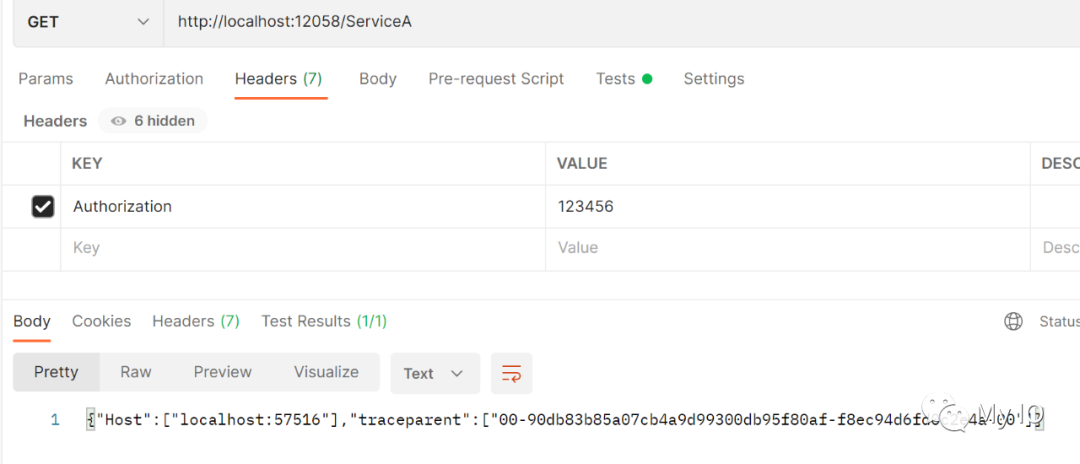This screenshot has height=464, width=1080.
Task: Click the Authorization value 123456 cell
Action: coord(780,207)
